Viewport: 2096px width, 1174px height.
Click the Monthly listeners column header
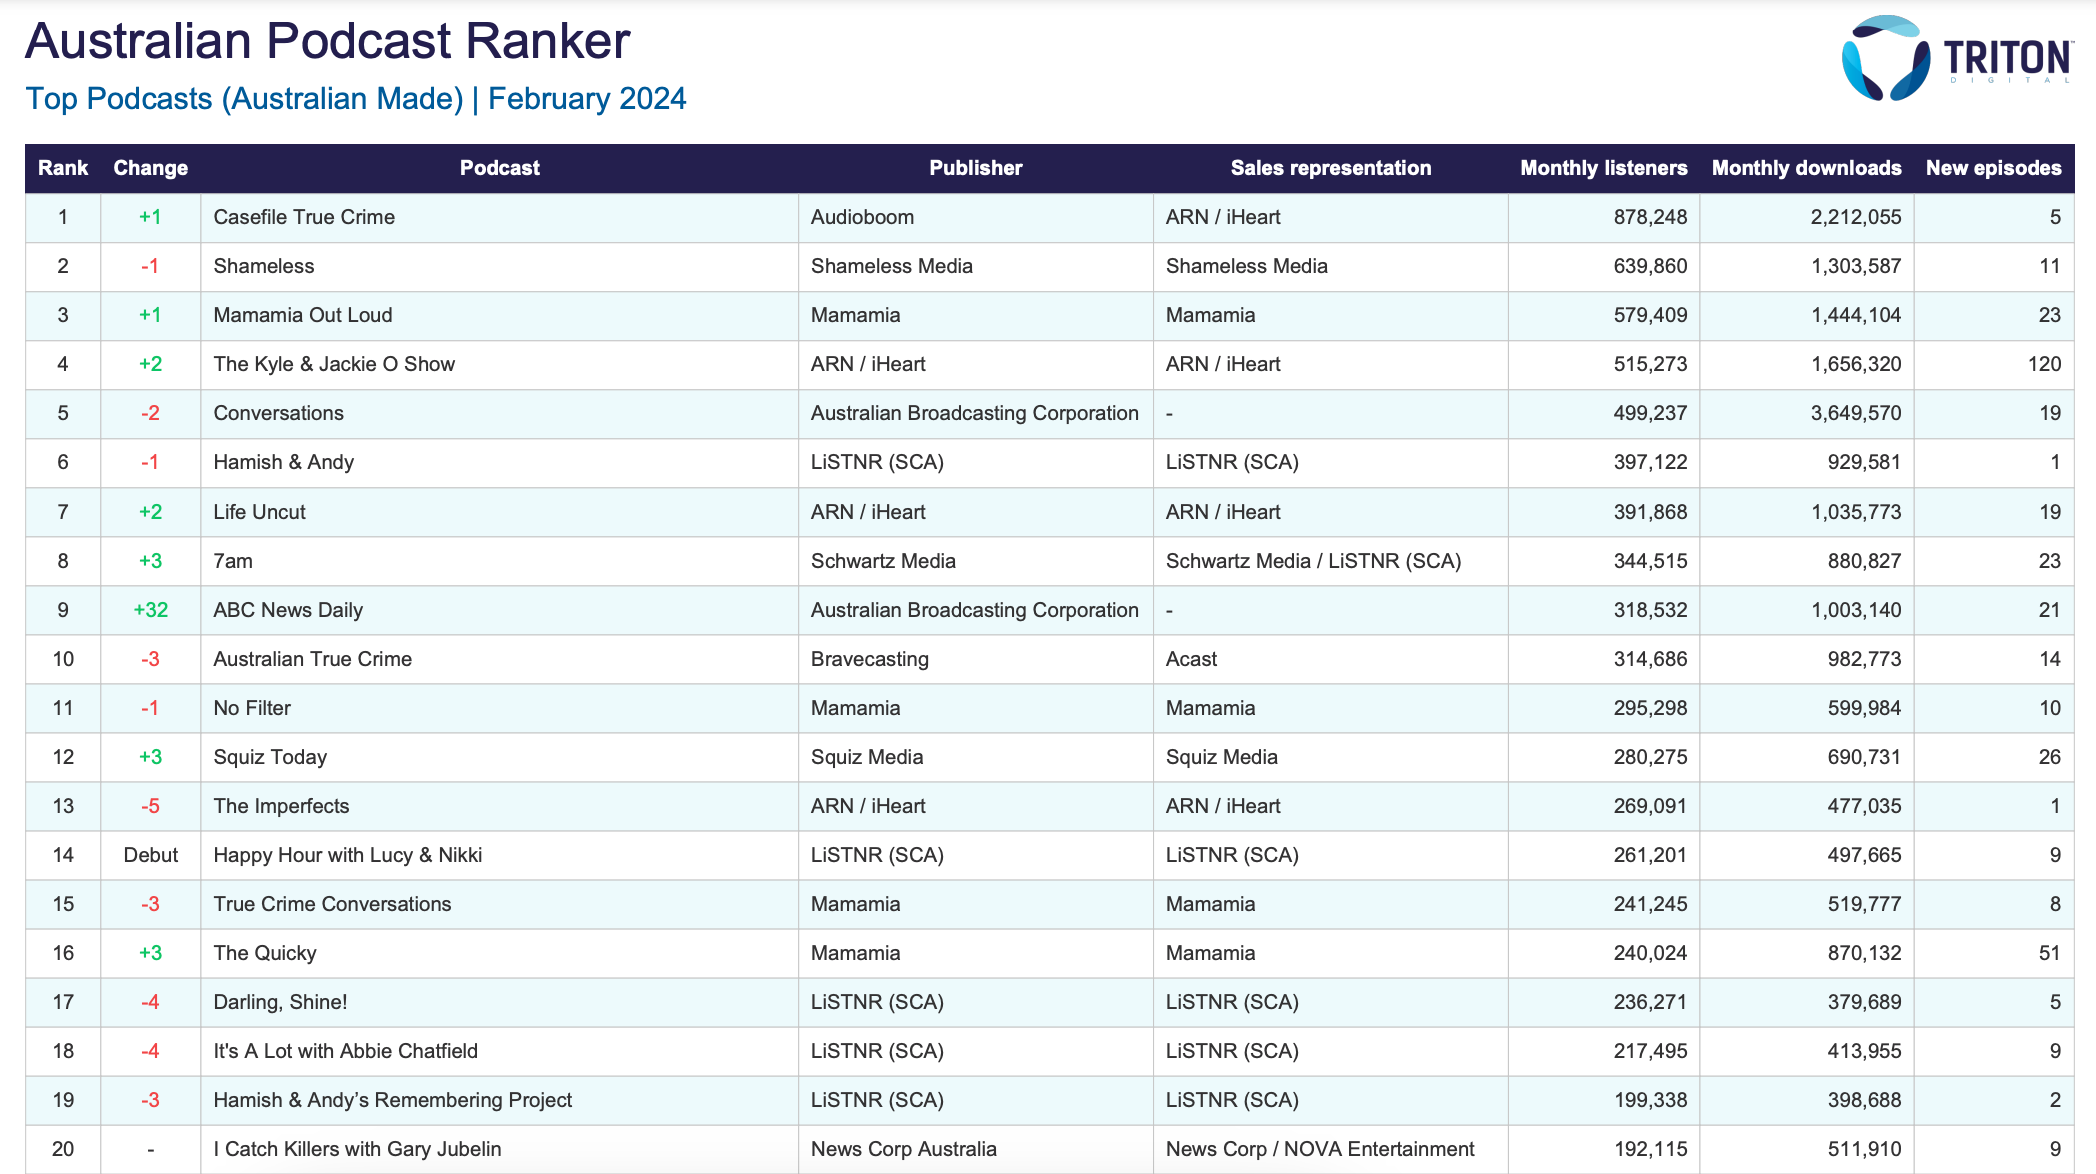[1604, 168]
